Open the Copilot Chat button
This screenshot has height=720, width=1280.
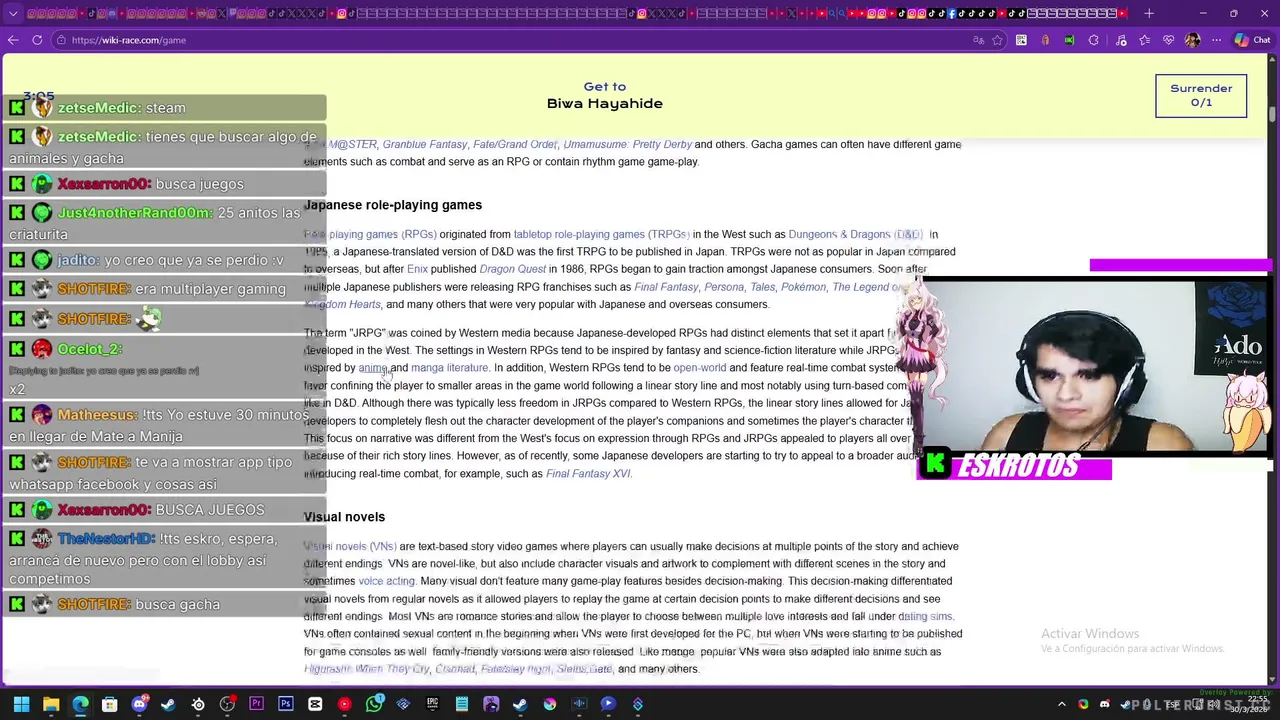point(1252,40)
